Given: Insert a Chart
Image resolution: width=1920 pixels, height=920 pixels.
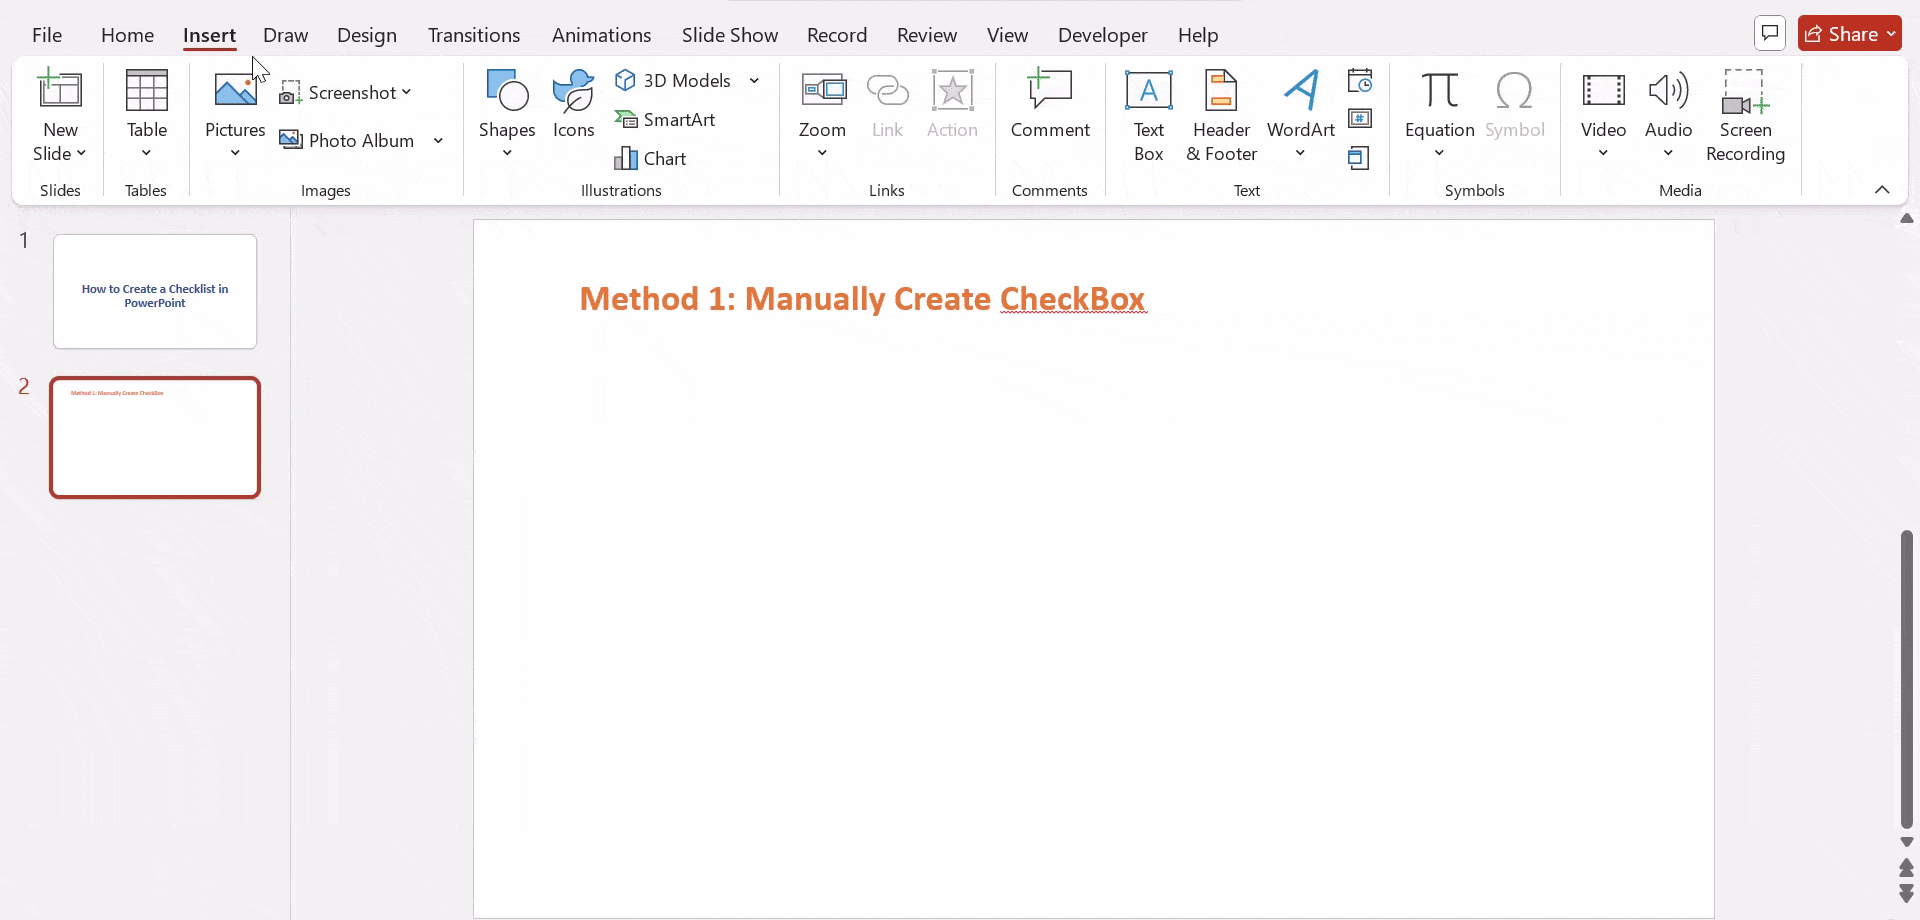Looking at the screenshot, I should pos(653,158).
